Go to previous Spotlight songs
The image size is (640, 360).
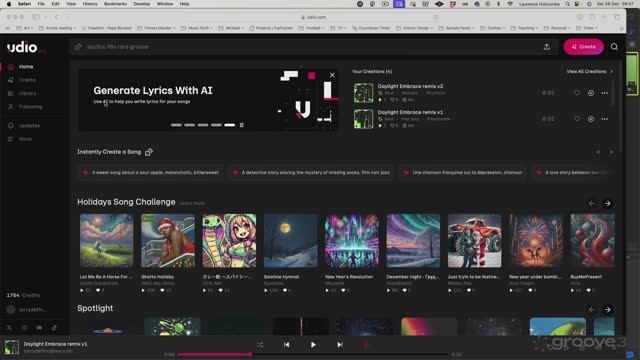click(x=591, y=309)
